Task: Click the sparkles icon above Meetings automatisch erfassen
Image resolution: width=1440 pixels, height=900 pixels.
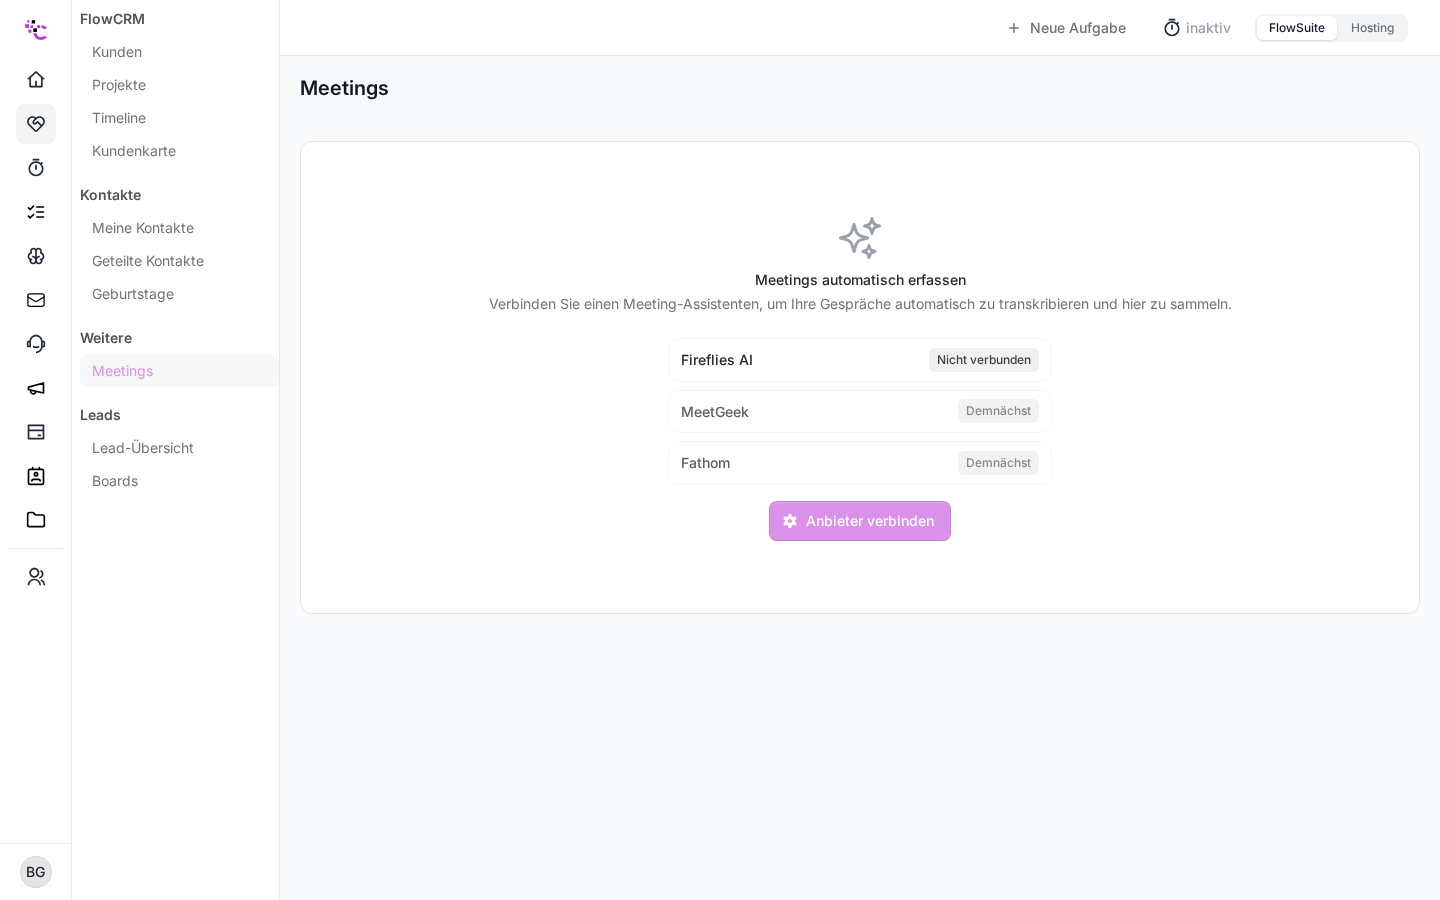Action: 860,238
